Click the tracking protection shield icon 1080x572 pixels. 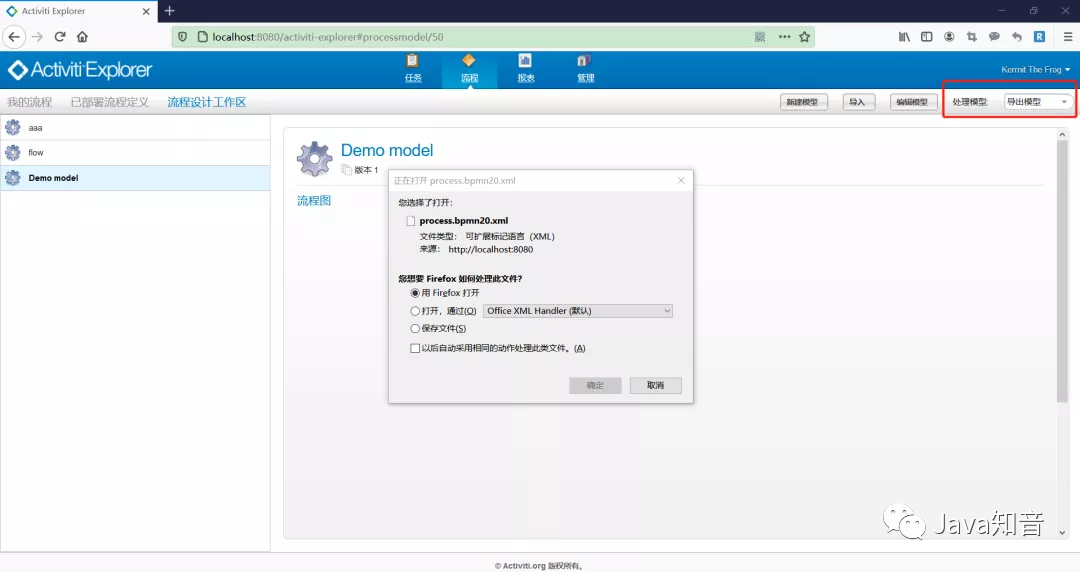(183, 37)
